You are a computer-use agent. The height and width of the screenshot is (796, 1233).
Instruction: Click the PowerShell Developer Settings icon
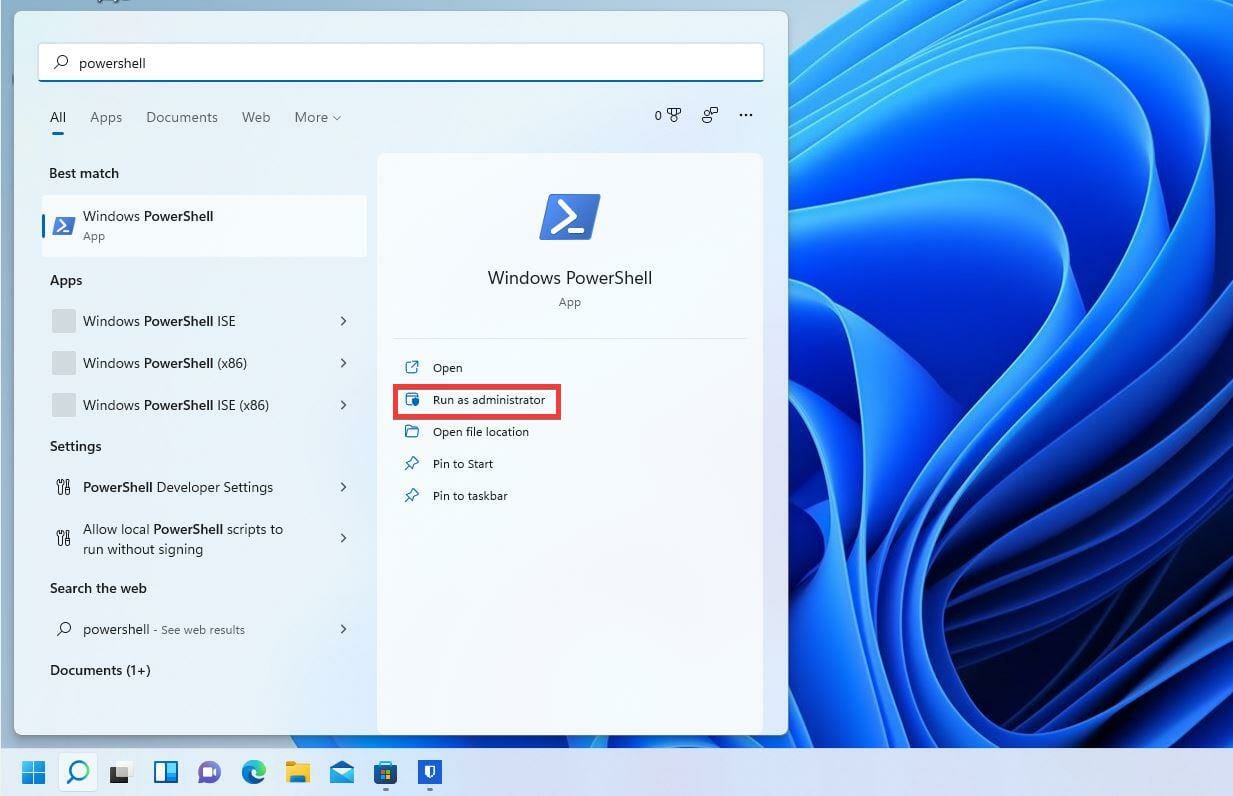(x=63, y=487)
